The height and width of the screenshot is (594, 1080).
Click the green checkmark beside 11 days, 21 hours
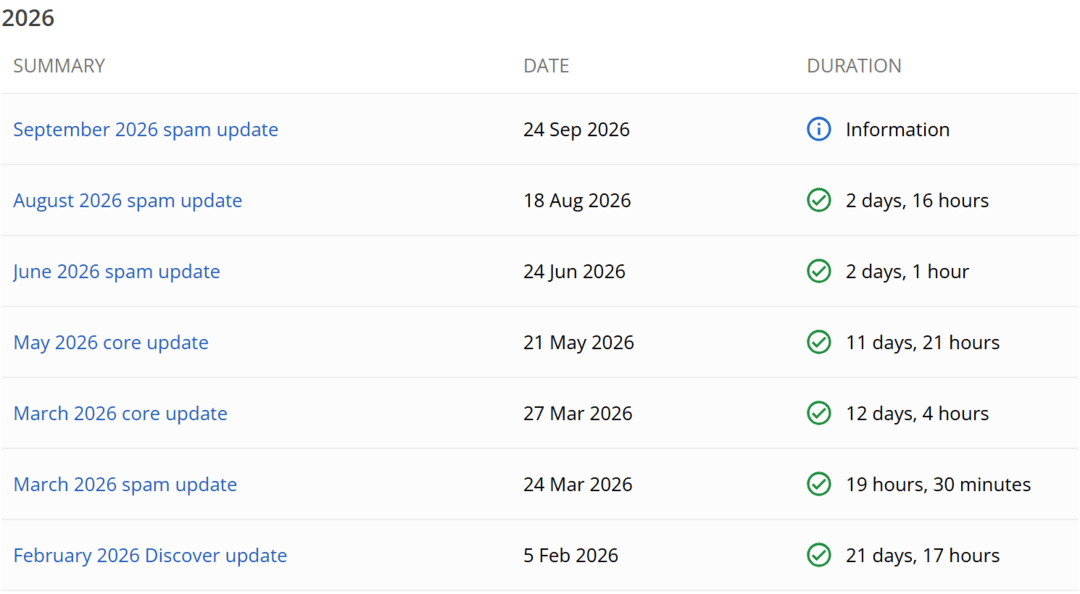click(818, 342)
